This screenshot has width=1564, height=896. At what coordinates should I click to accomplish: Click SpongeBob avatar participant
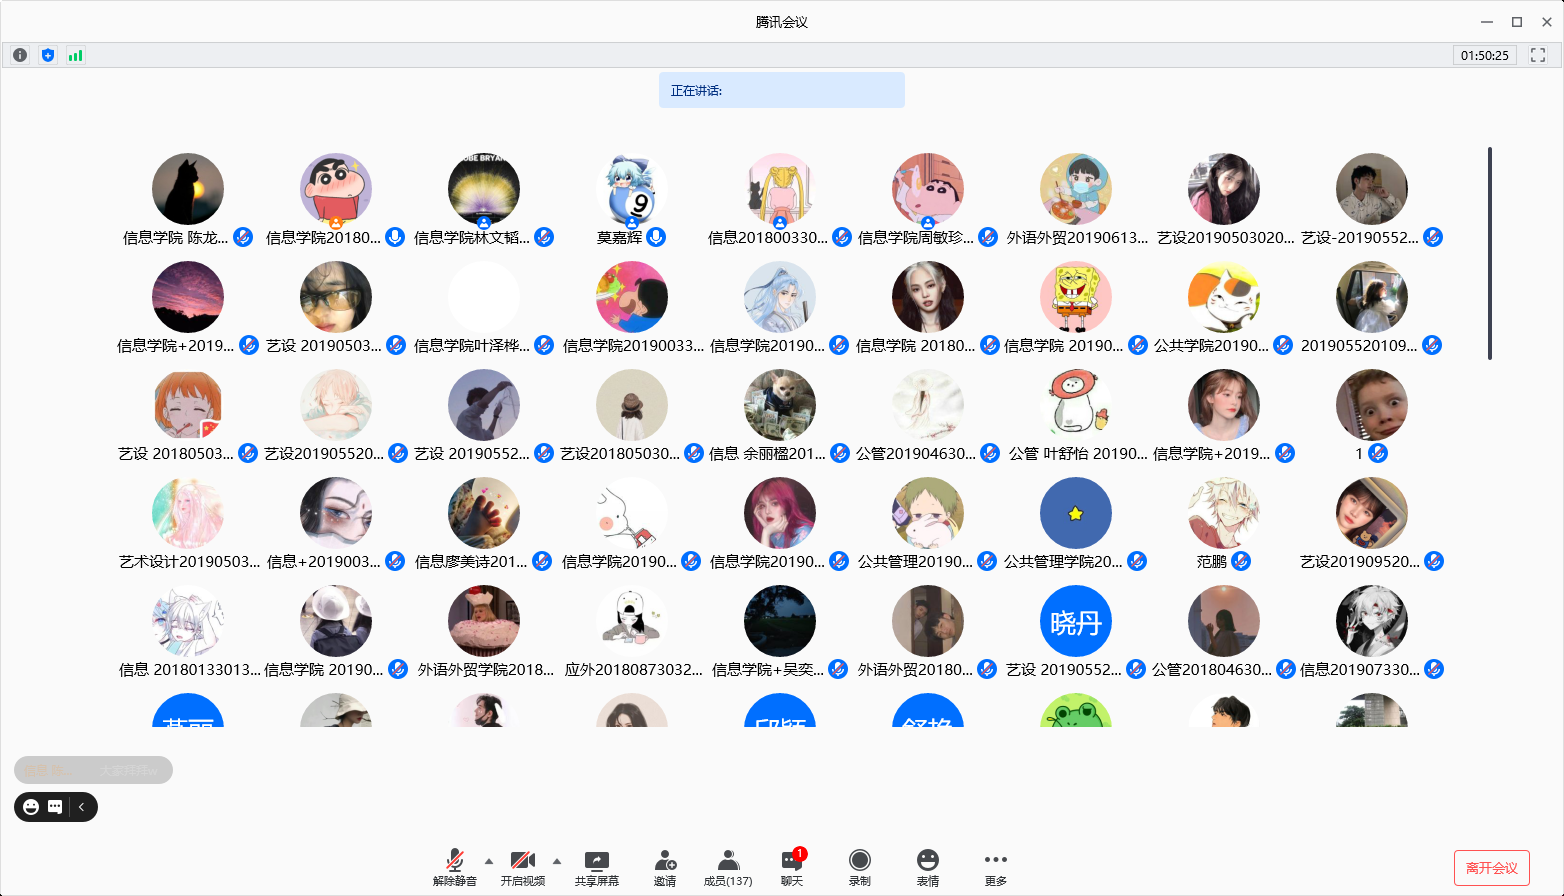click(1076, 297)
